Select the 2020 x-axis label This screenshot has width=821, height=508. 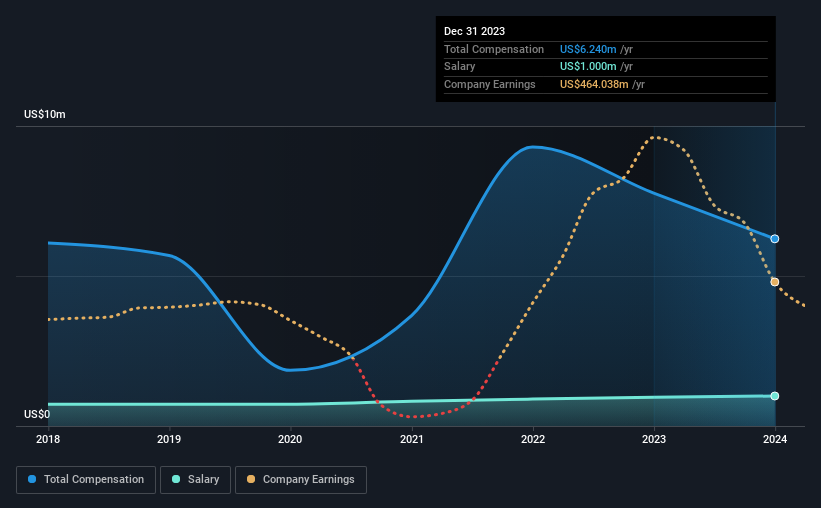pyautogui.click(x=290, y=439)
